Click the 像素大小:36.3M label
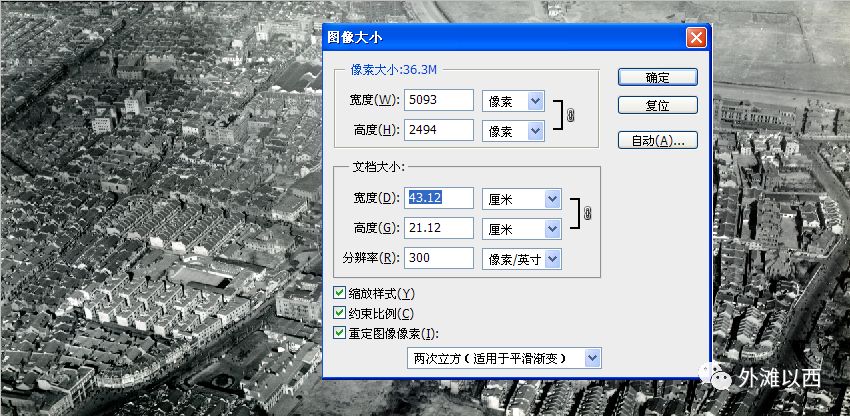The image size is (850, 416). [x=394, y=69]
